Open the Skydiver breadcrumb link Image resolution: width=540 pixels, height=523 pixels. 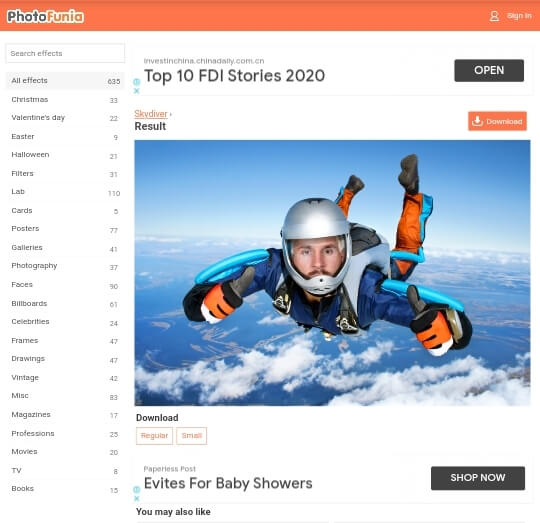(x=150, y=114)
